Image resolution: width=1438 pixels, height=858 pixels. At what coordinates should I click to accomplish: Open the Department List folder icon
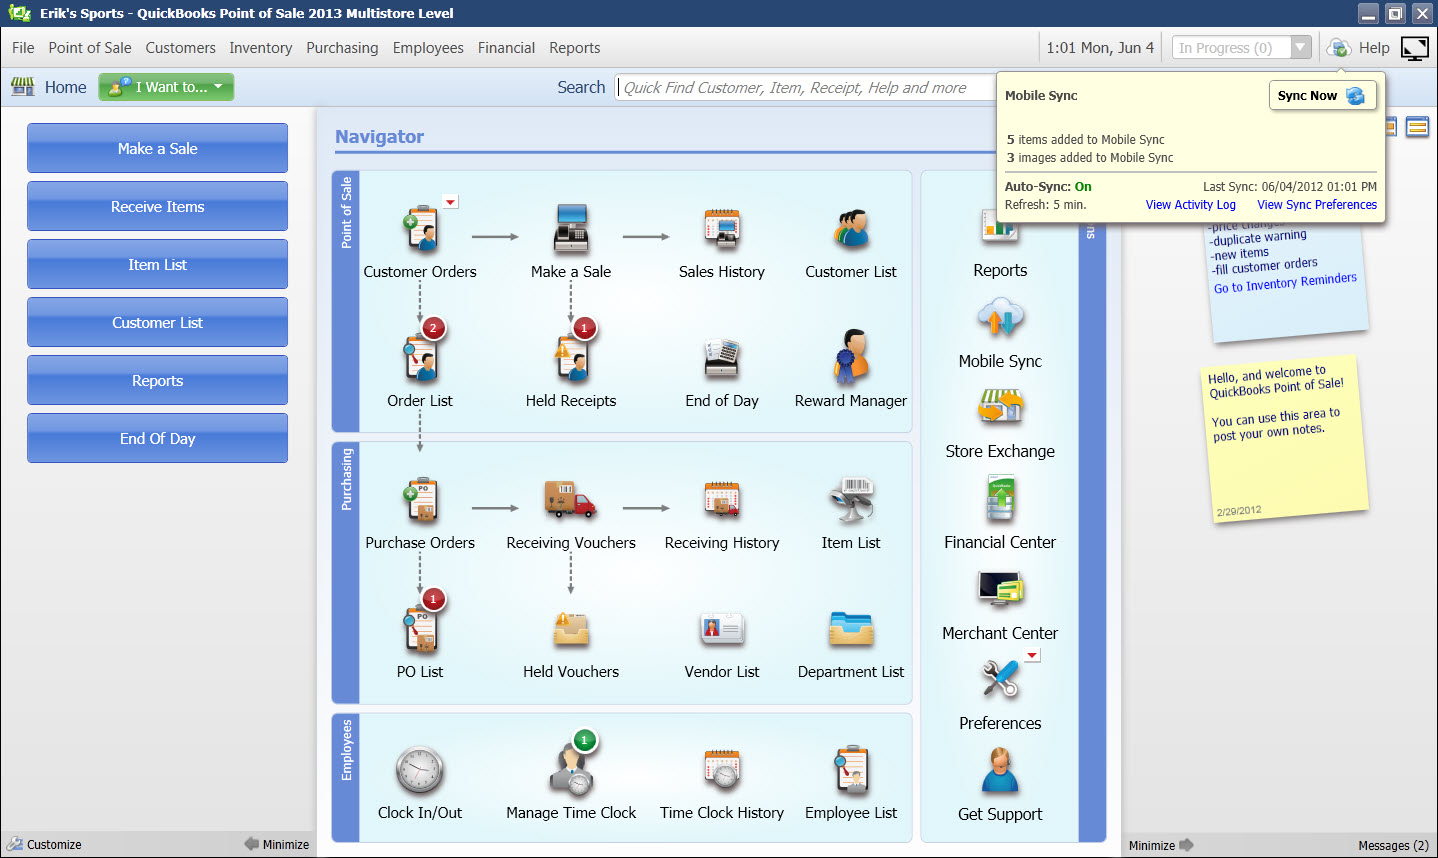851,629
